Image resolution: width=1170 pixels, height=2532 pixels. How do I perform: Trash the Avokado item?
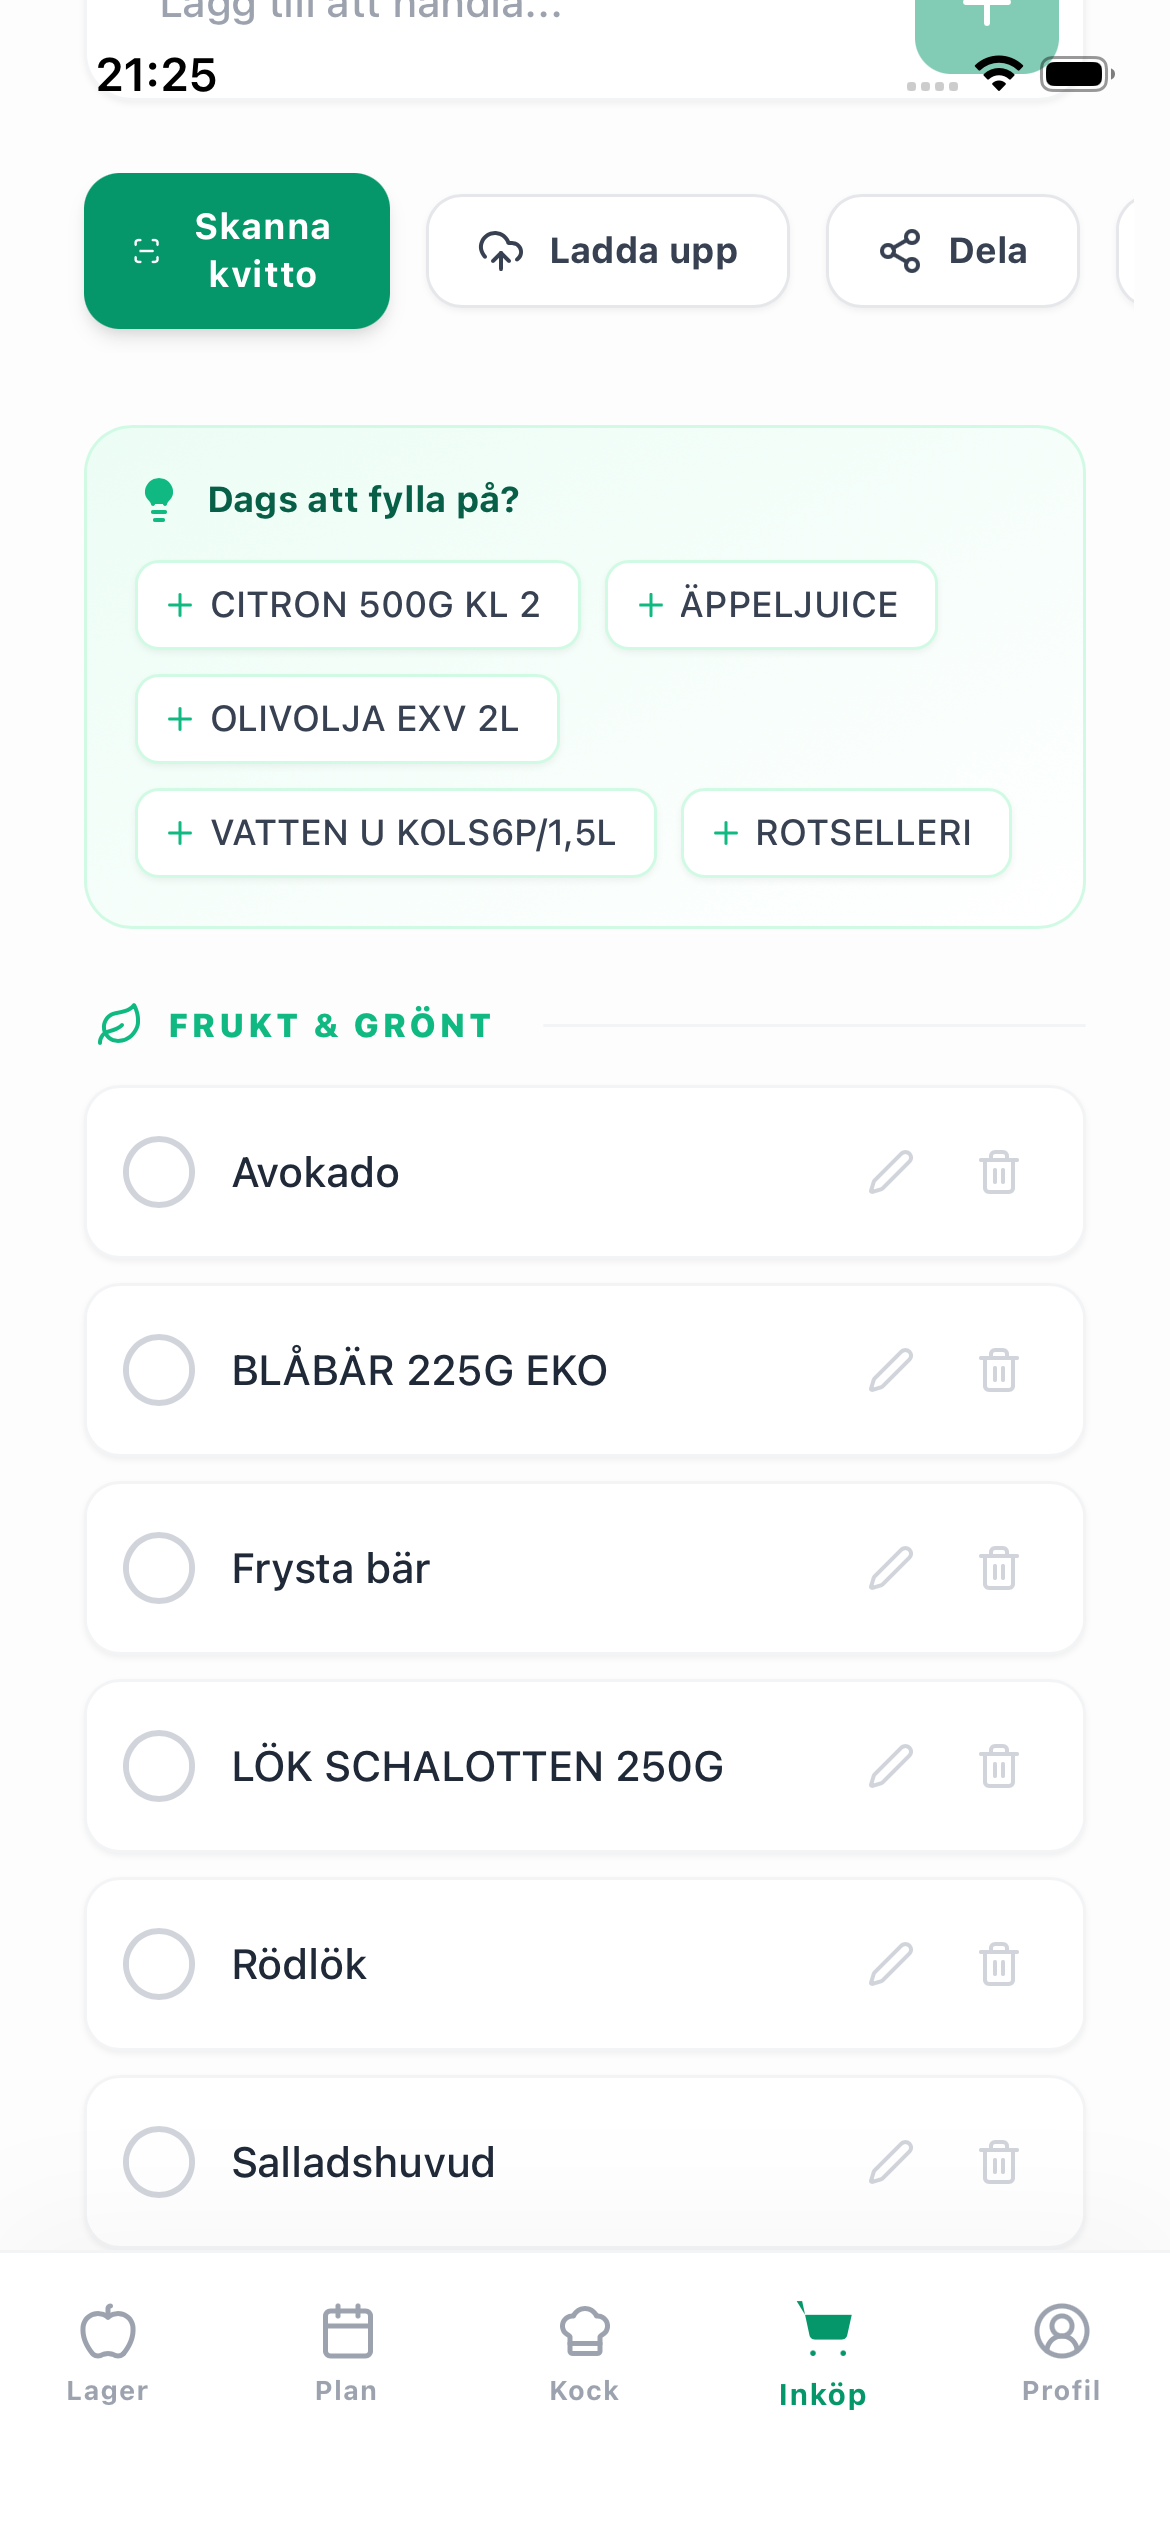pos(998,1172)
